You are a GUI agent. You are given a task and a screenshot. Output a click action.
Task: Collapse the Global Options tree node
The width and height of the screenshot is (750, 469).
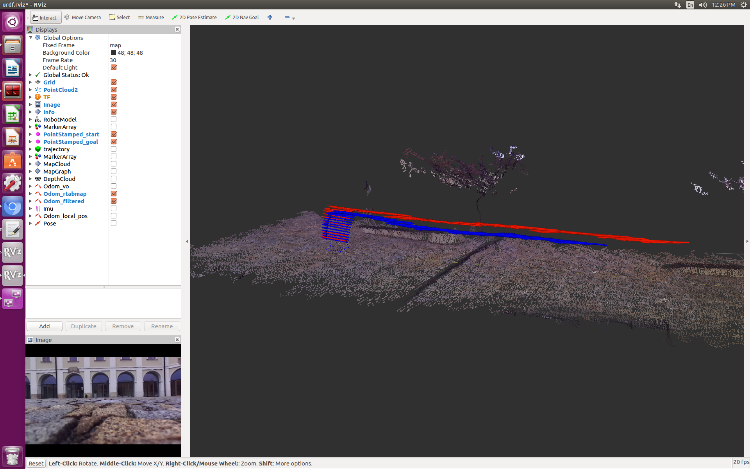coord(31,37)
